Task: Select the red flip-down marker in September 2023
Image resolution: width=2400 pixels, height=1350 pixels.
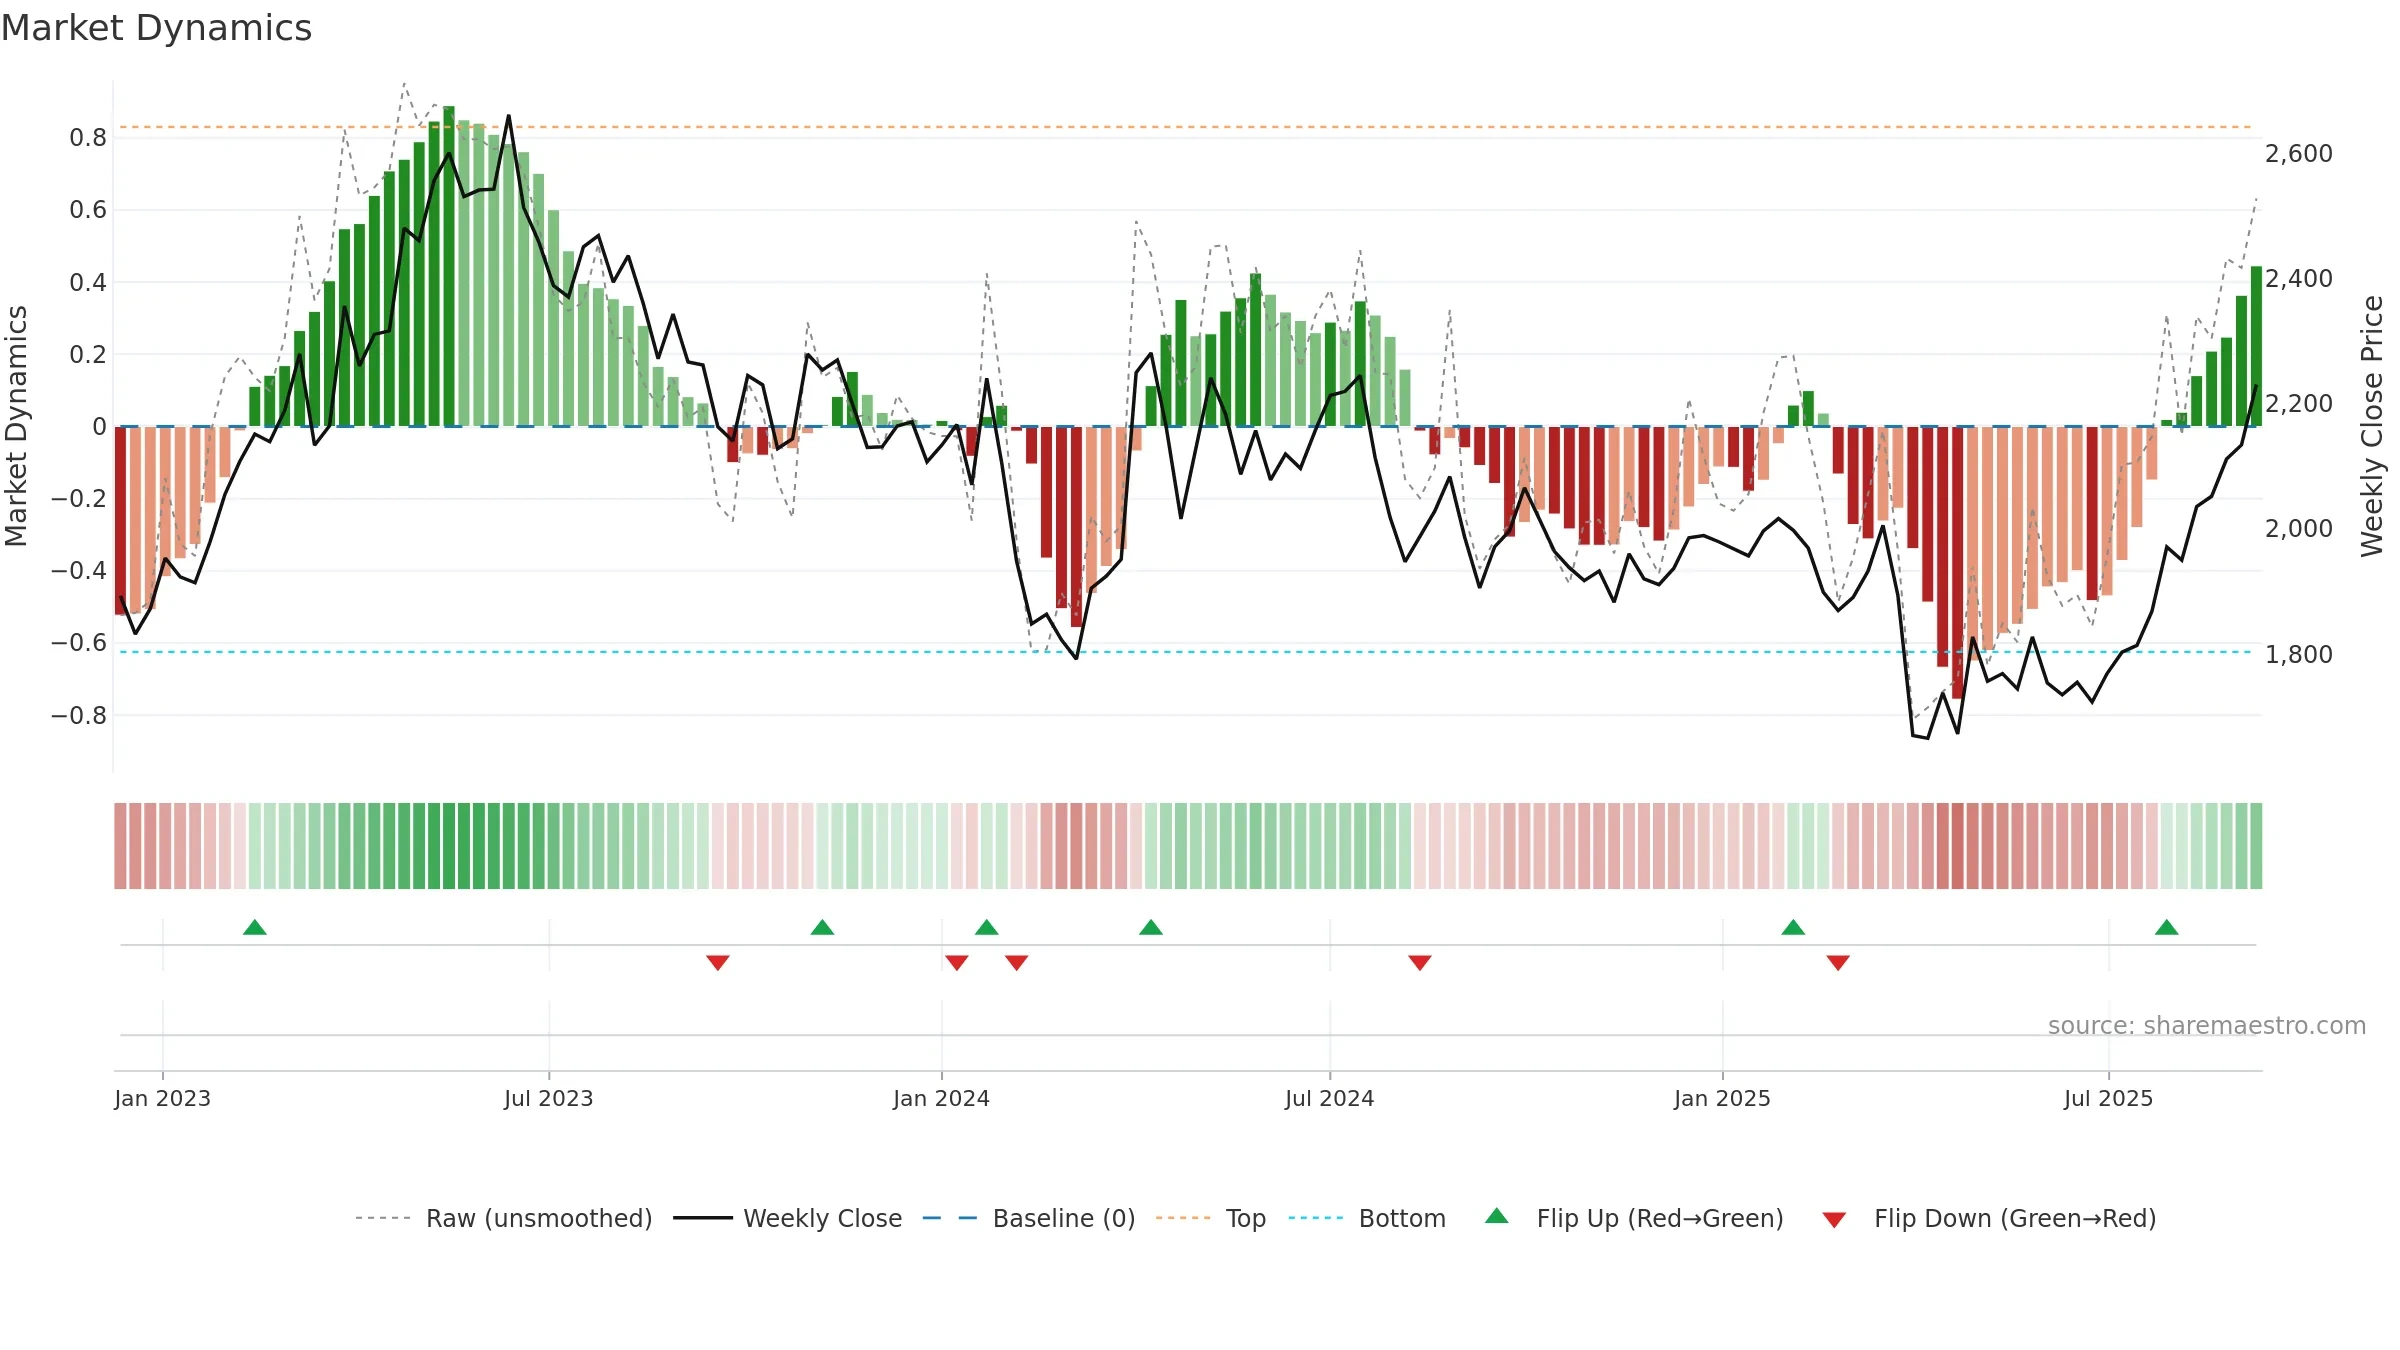Action: pyautogui.click(x=718, y=962)
